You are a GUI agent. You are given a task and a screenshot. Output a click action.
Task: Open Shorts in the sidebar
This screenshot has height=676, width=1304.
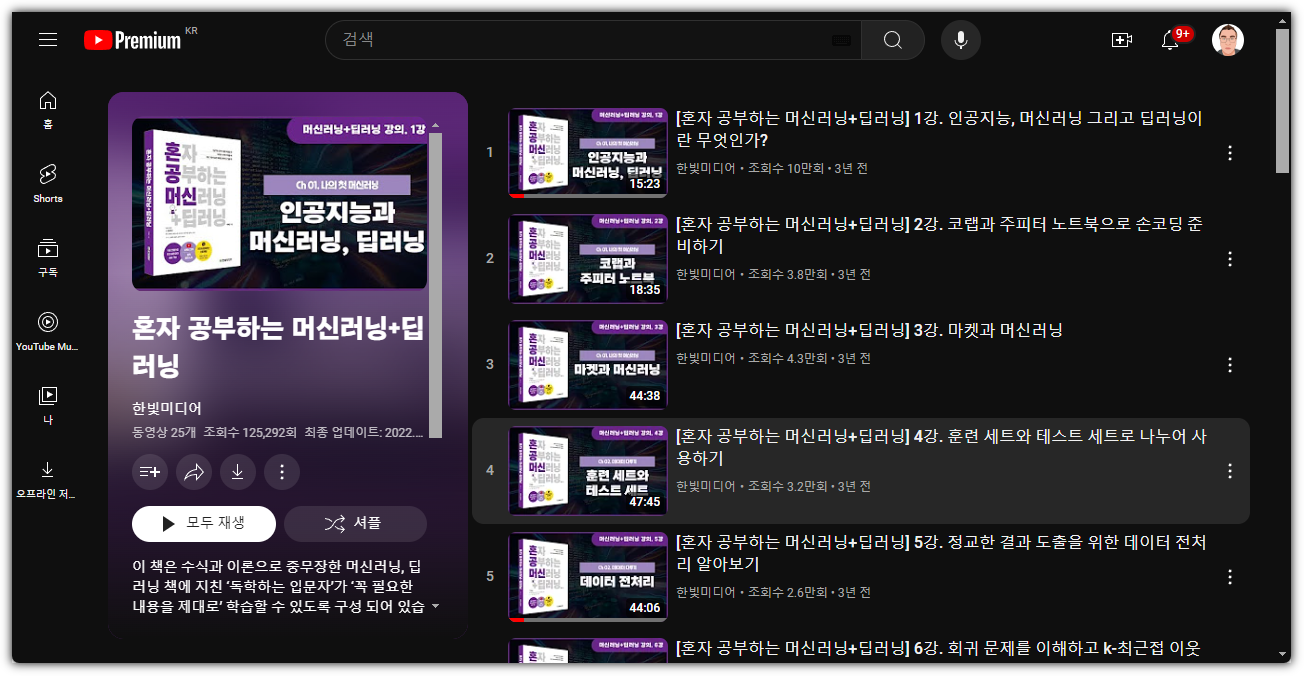(48, 183)
